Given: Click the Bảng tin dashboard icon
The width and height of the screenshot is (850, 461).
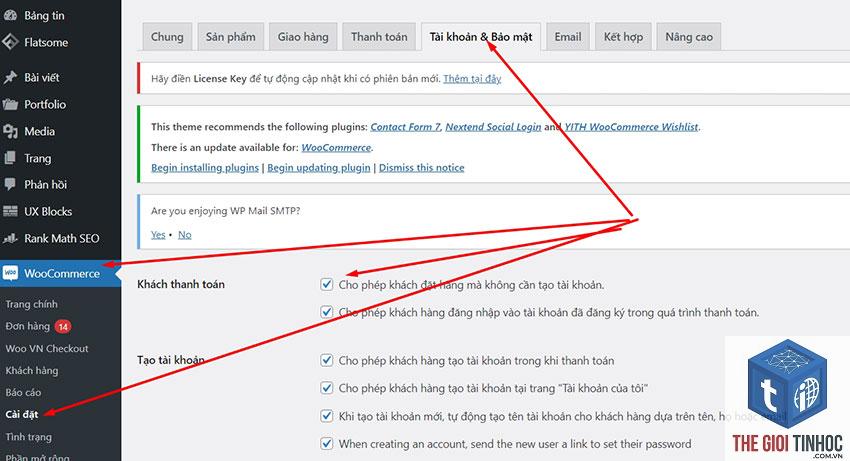Looking at the screenshot, I should (10, 16).
